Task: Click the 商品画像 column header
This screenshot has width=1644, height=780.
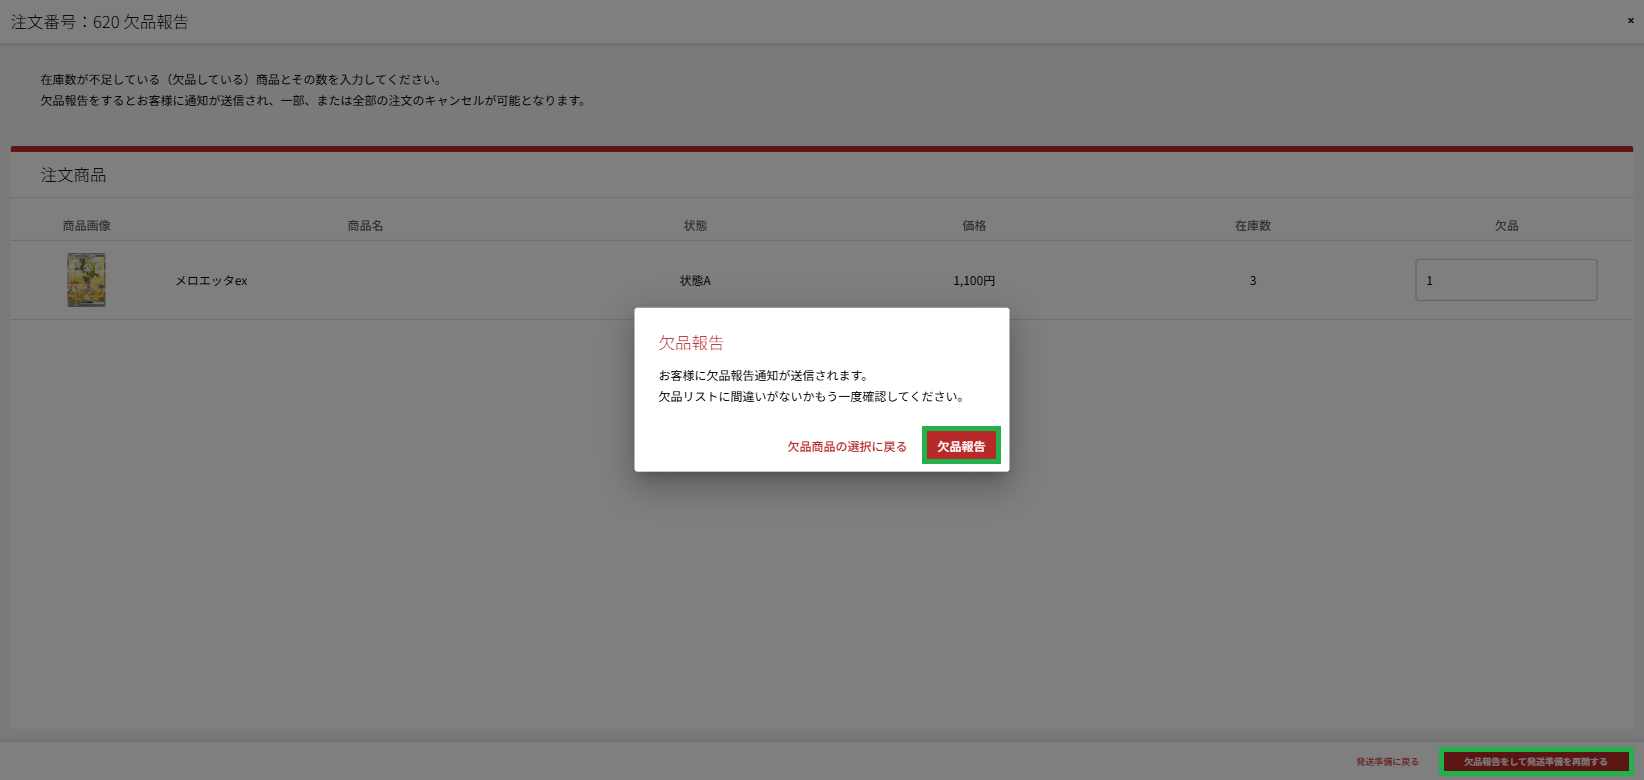Action: tap(86, 226)
